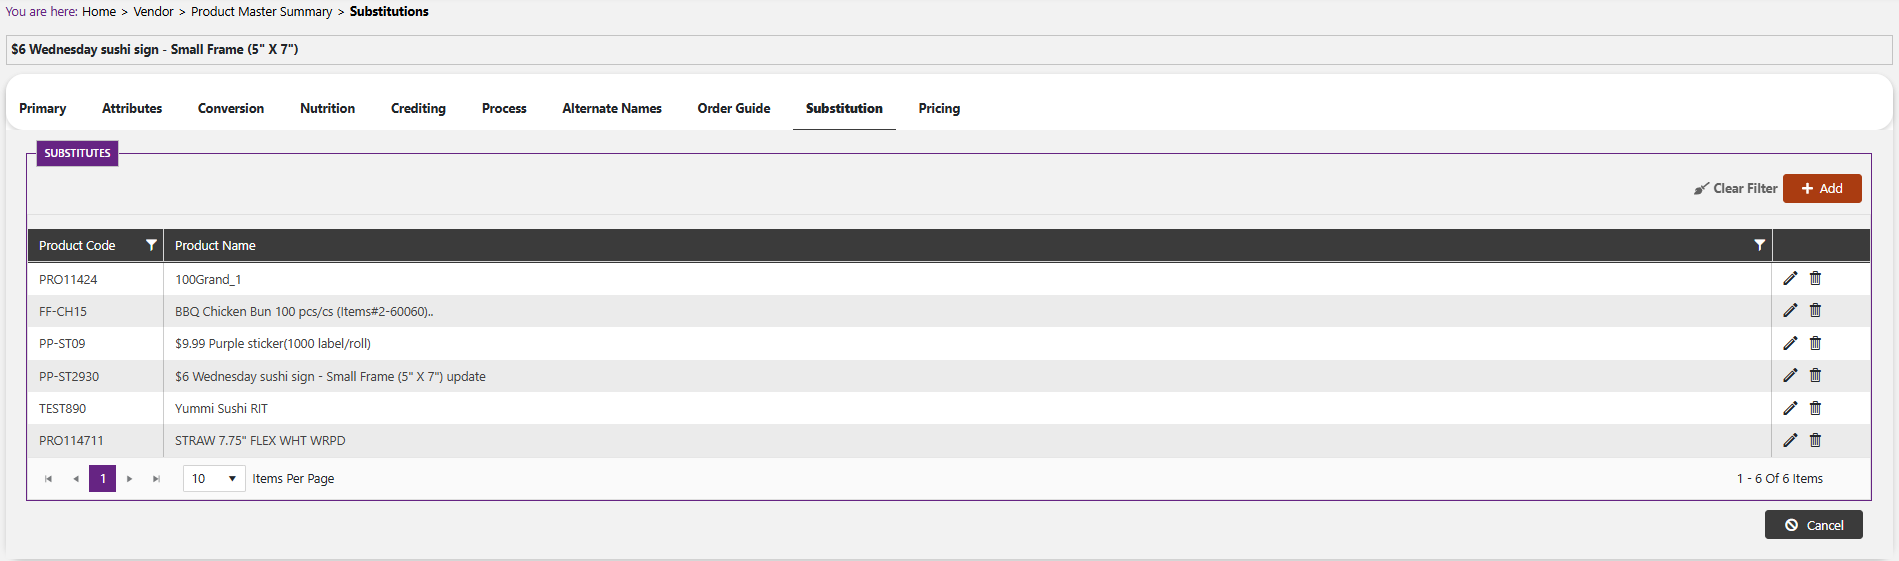Open the Product Name column filter
Viewport: 1899px width, 561px height.
pyautogui.click(x=1759, y=245)
